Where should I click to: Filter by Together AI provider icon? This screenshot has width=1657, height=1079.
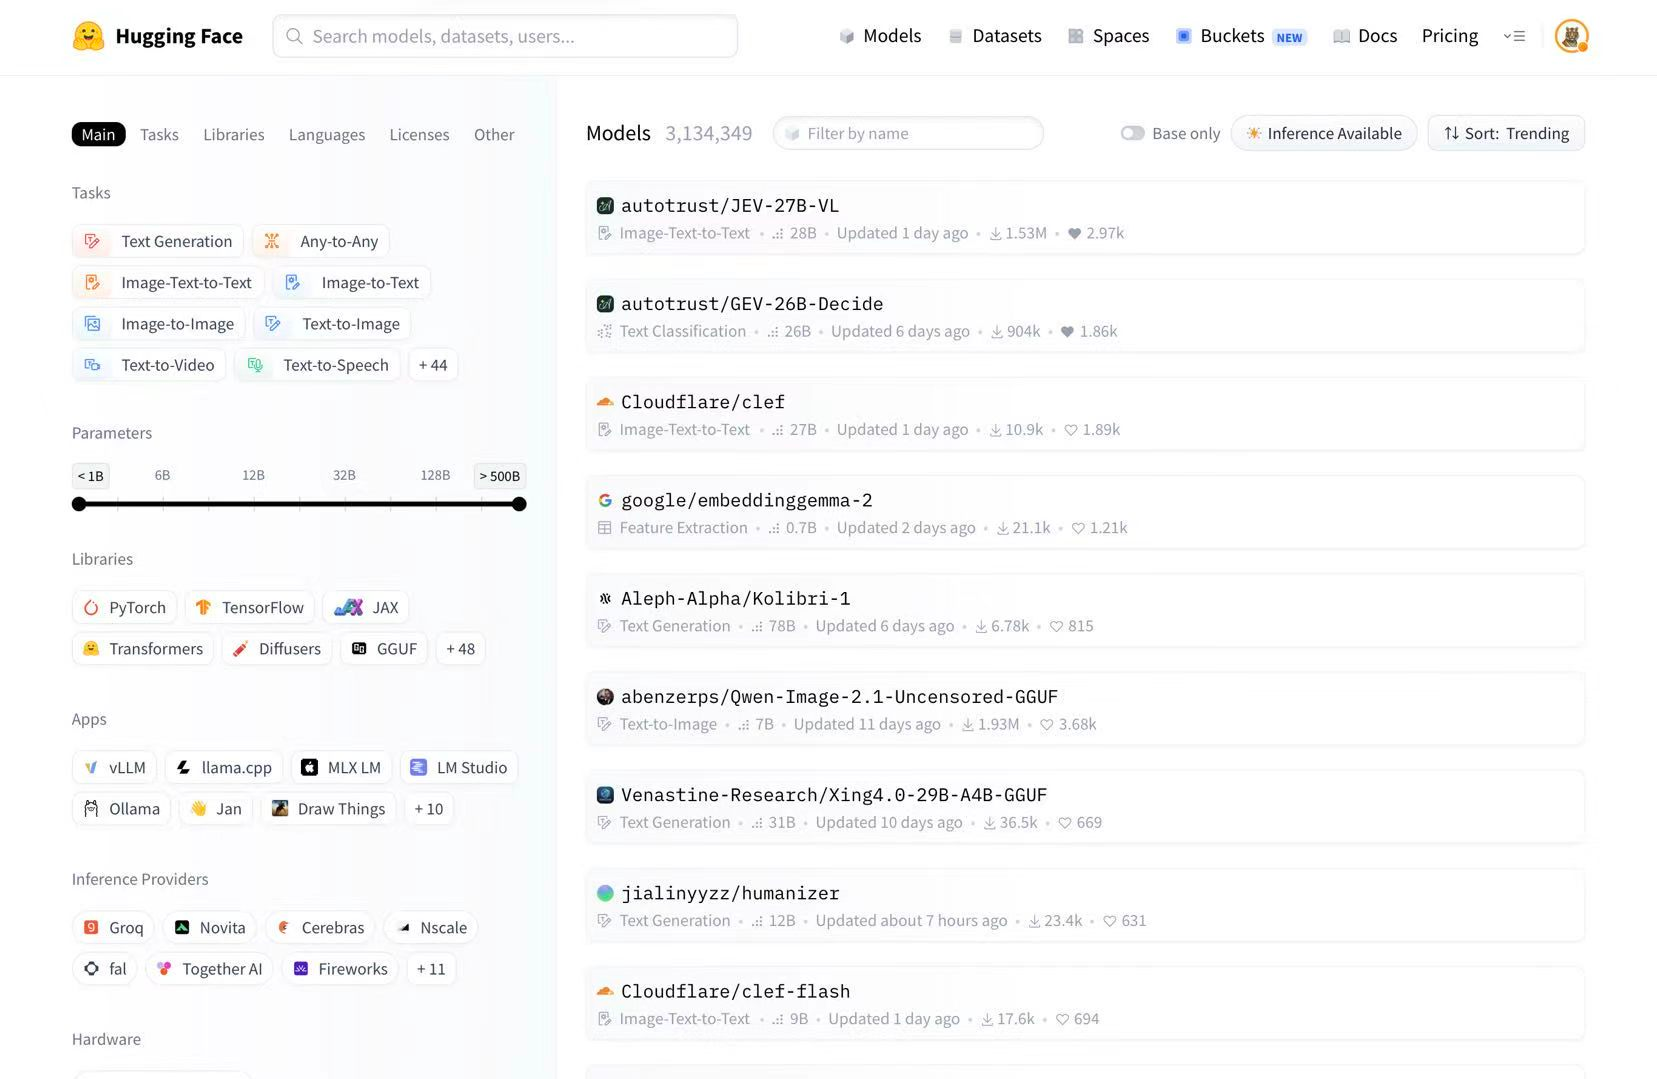[164, 969]
